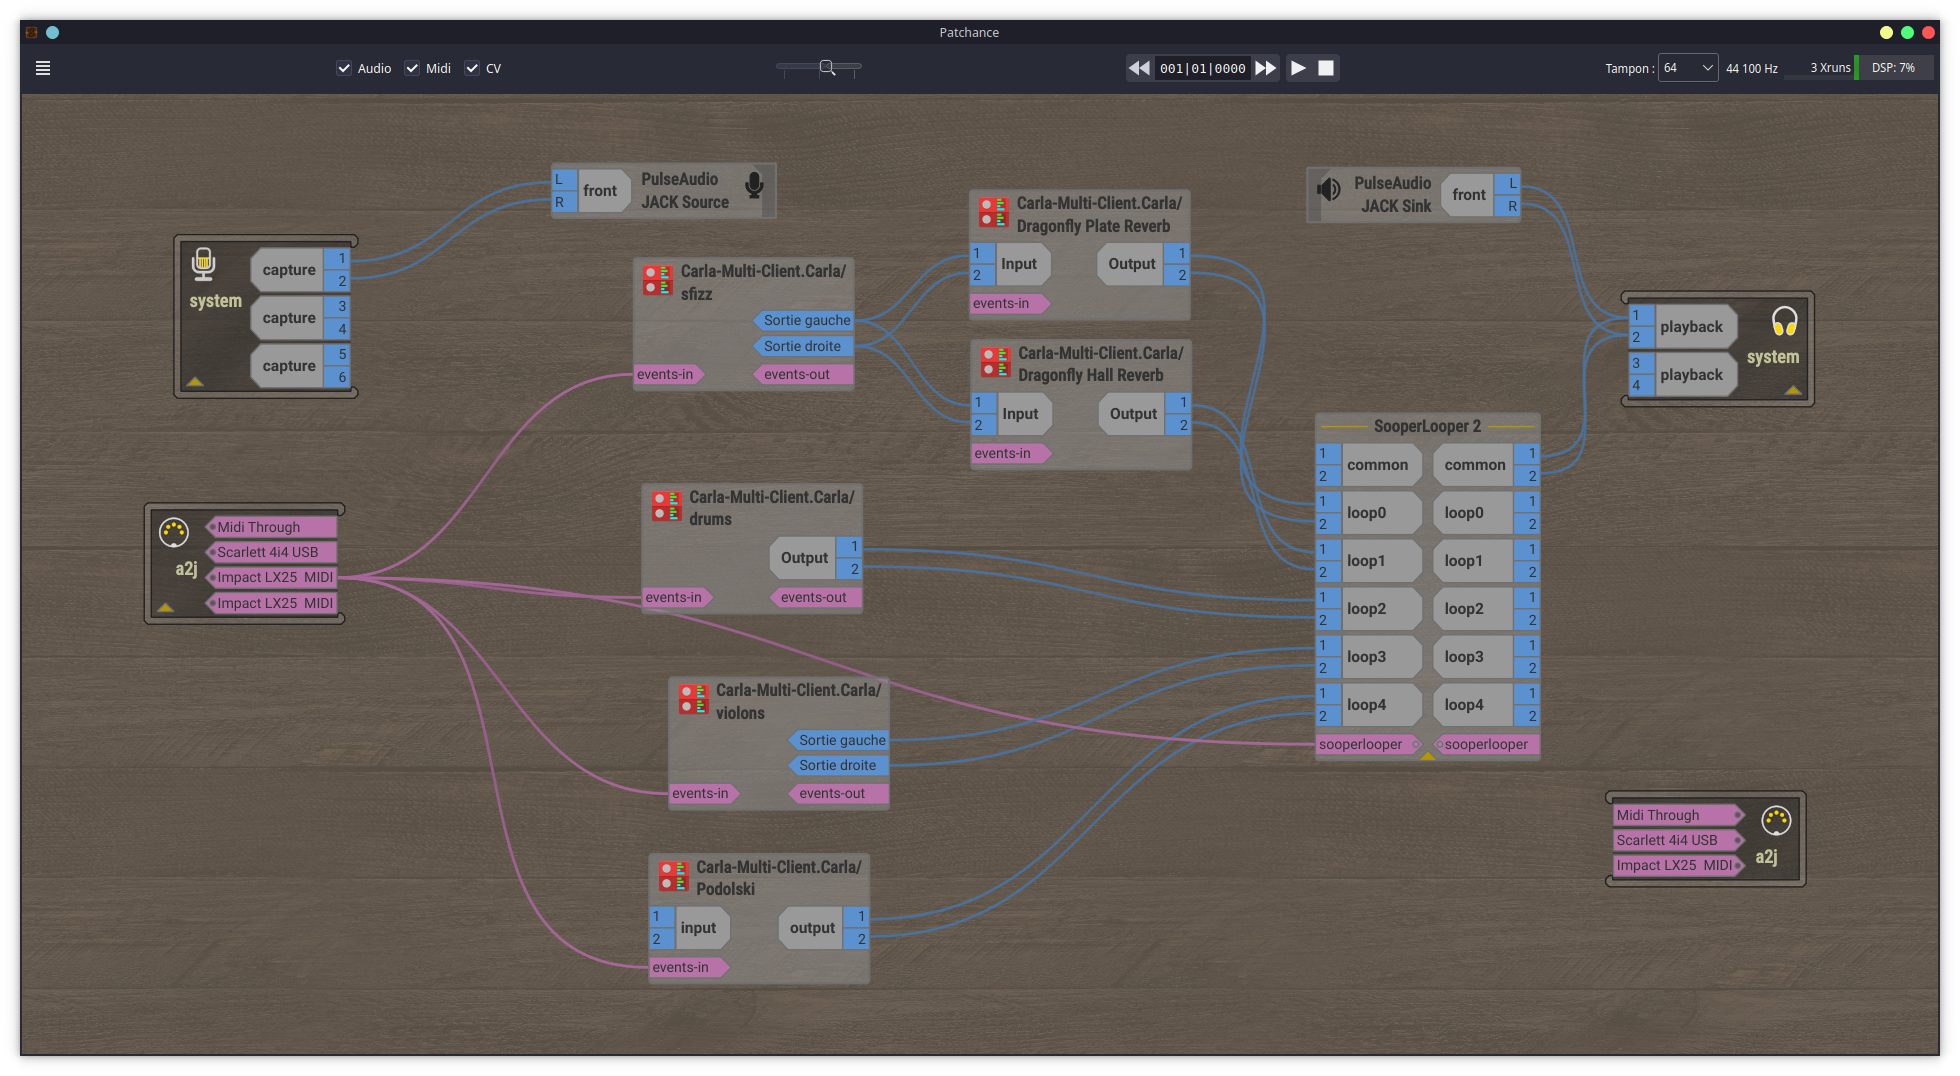Uncheck the Audio ports filter
The width and height of the screenshot is (1960, 1076).
pyautogui.click(x=344, y=68)
